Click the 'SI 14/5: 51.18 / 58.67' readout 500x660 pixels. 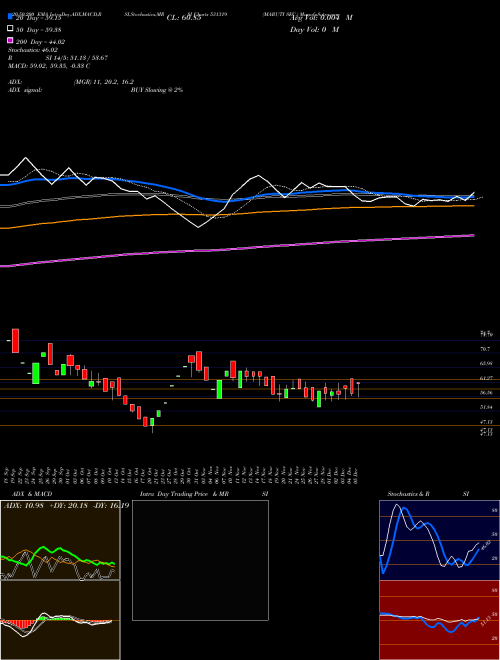[x=77, y=58]
